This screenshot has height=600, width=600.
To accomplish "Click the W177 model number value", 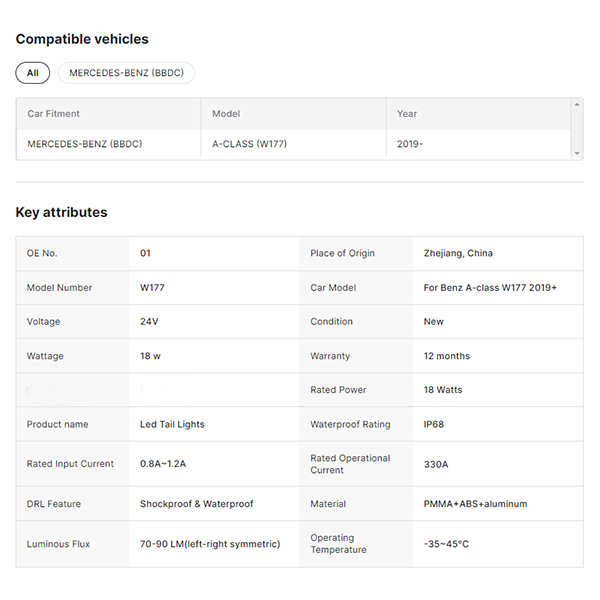I will point(152,288).
